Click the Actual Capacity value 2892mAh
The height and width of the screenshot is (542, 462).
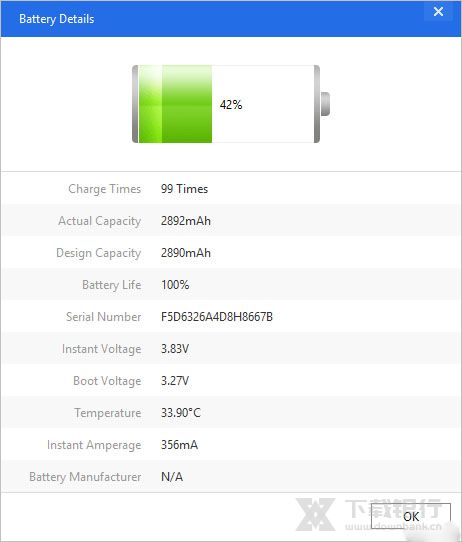(186, 221)
